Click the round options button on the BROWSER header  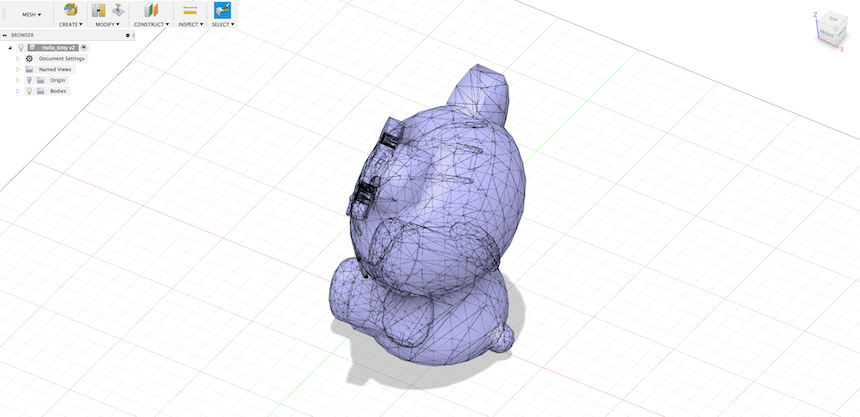[128, 35]
